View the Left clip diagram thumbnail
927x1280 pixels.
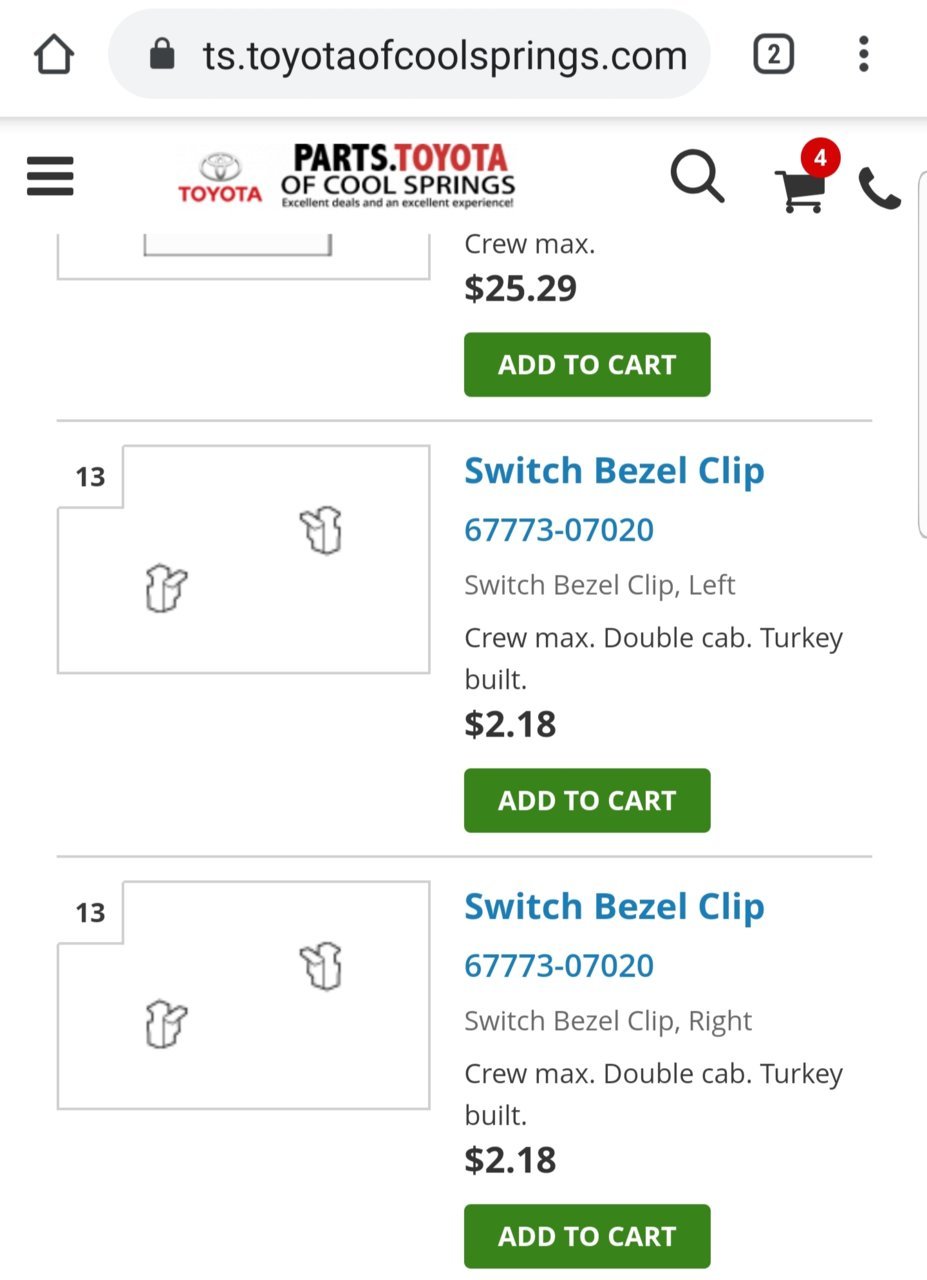243,559
